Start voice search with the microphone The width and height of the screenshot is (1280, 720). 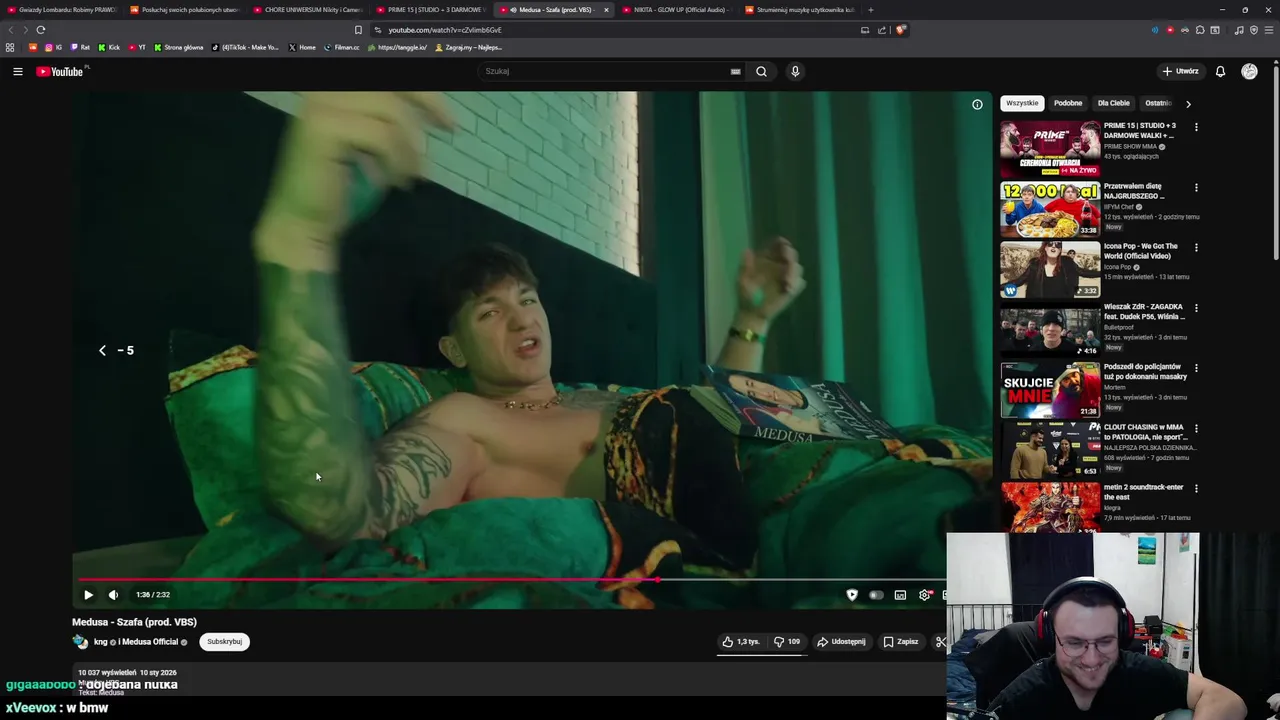click(x=795, y=71)
